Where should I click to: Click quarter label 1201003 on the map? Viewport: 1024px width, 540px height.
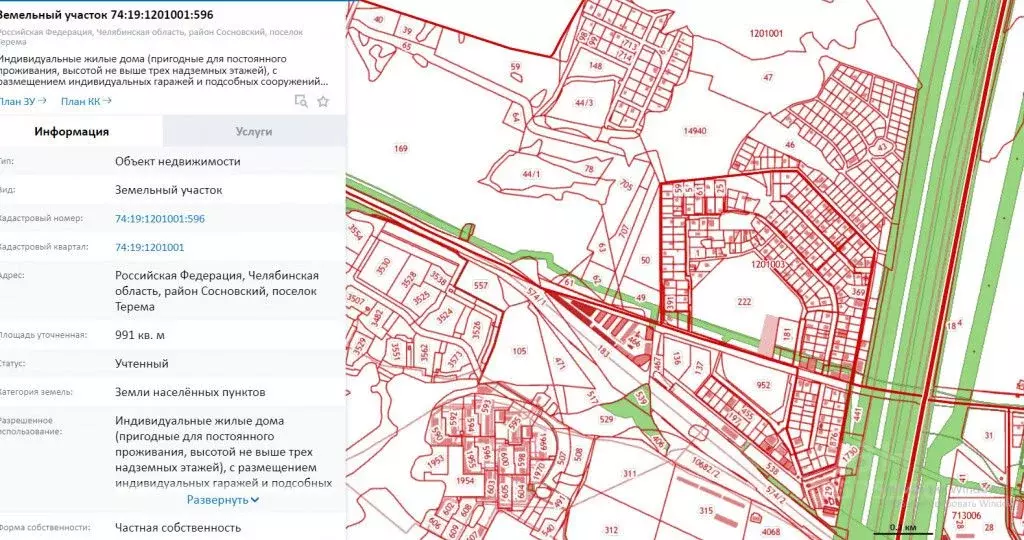tap(767, 264)
